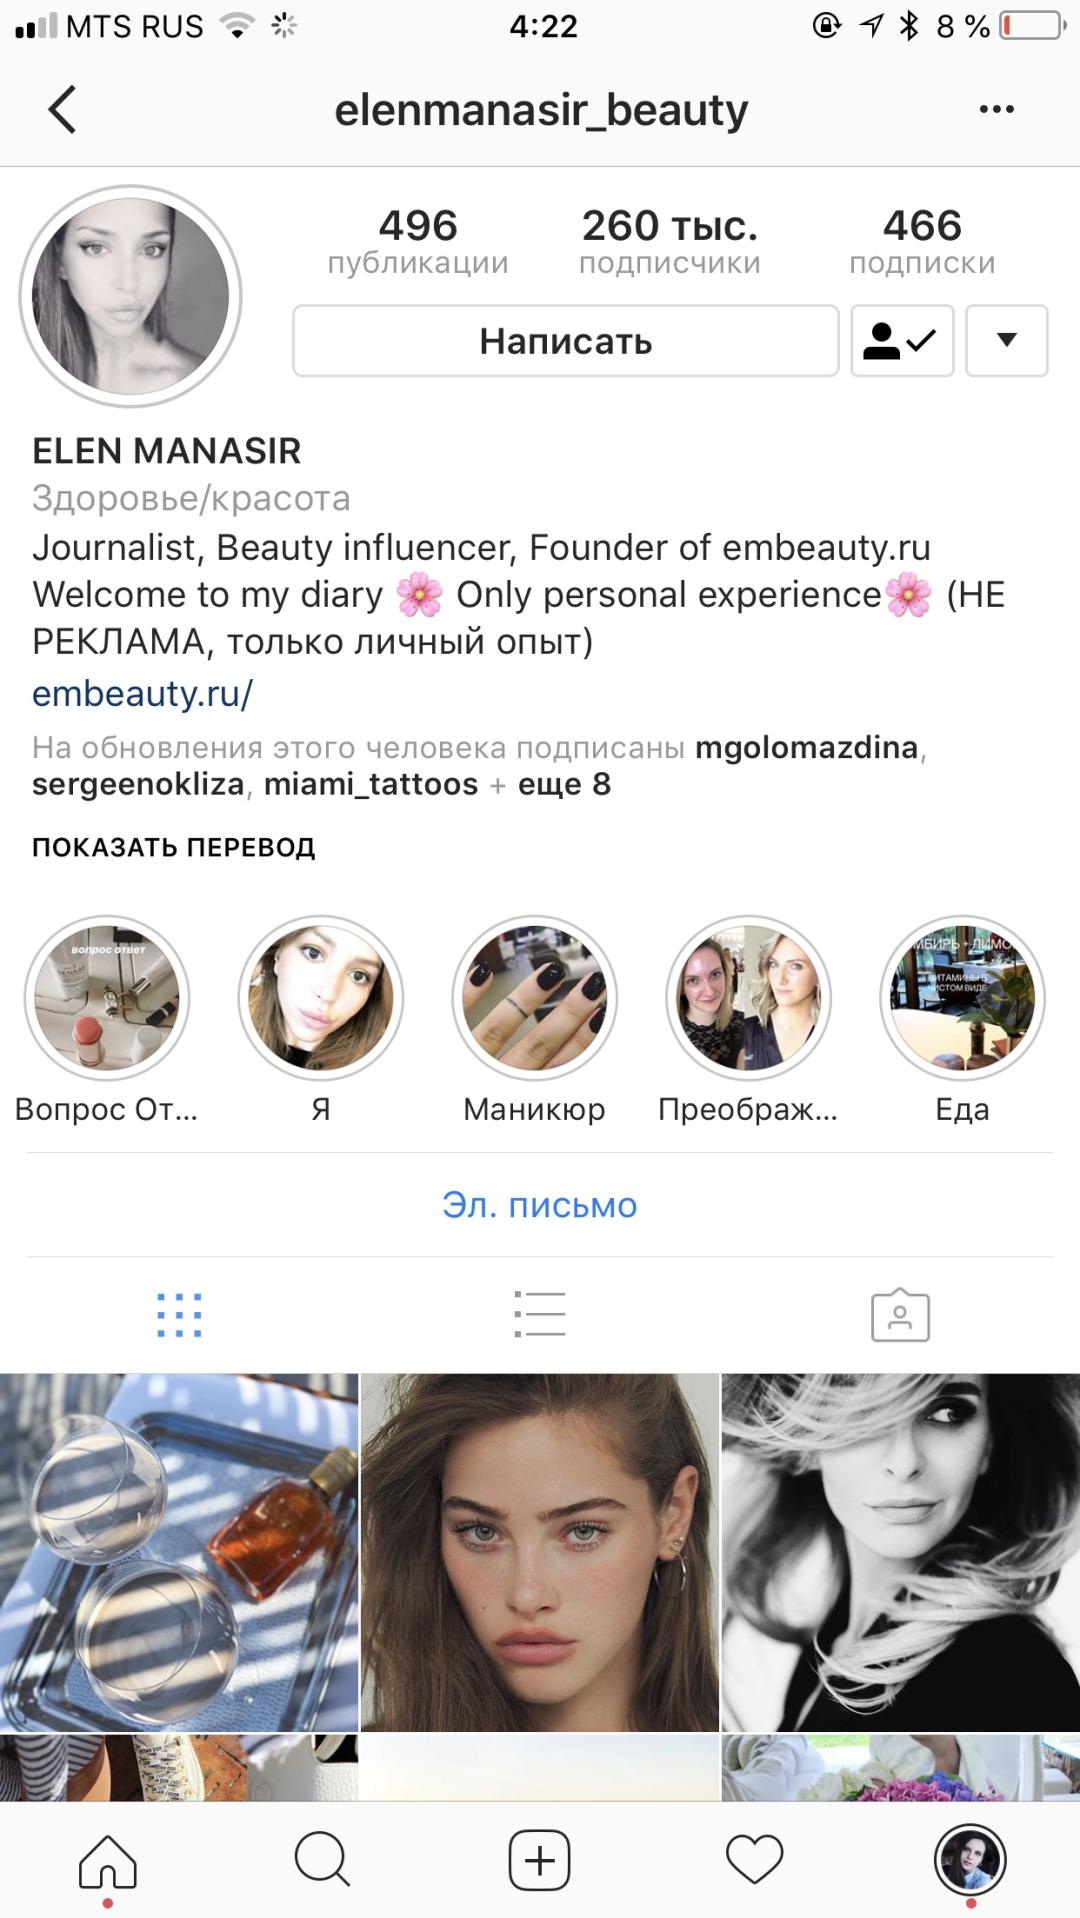
Task: Expand suggested accounts dropdown arrow
Action: tap(1007, 341)
